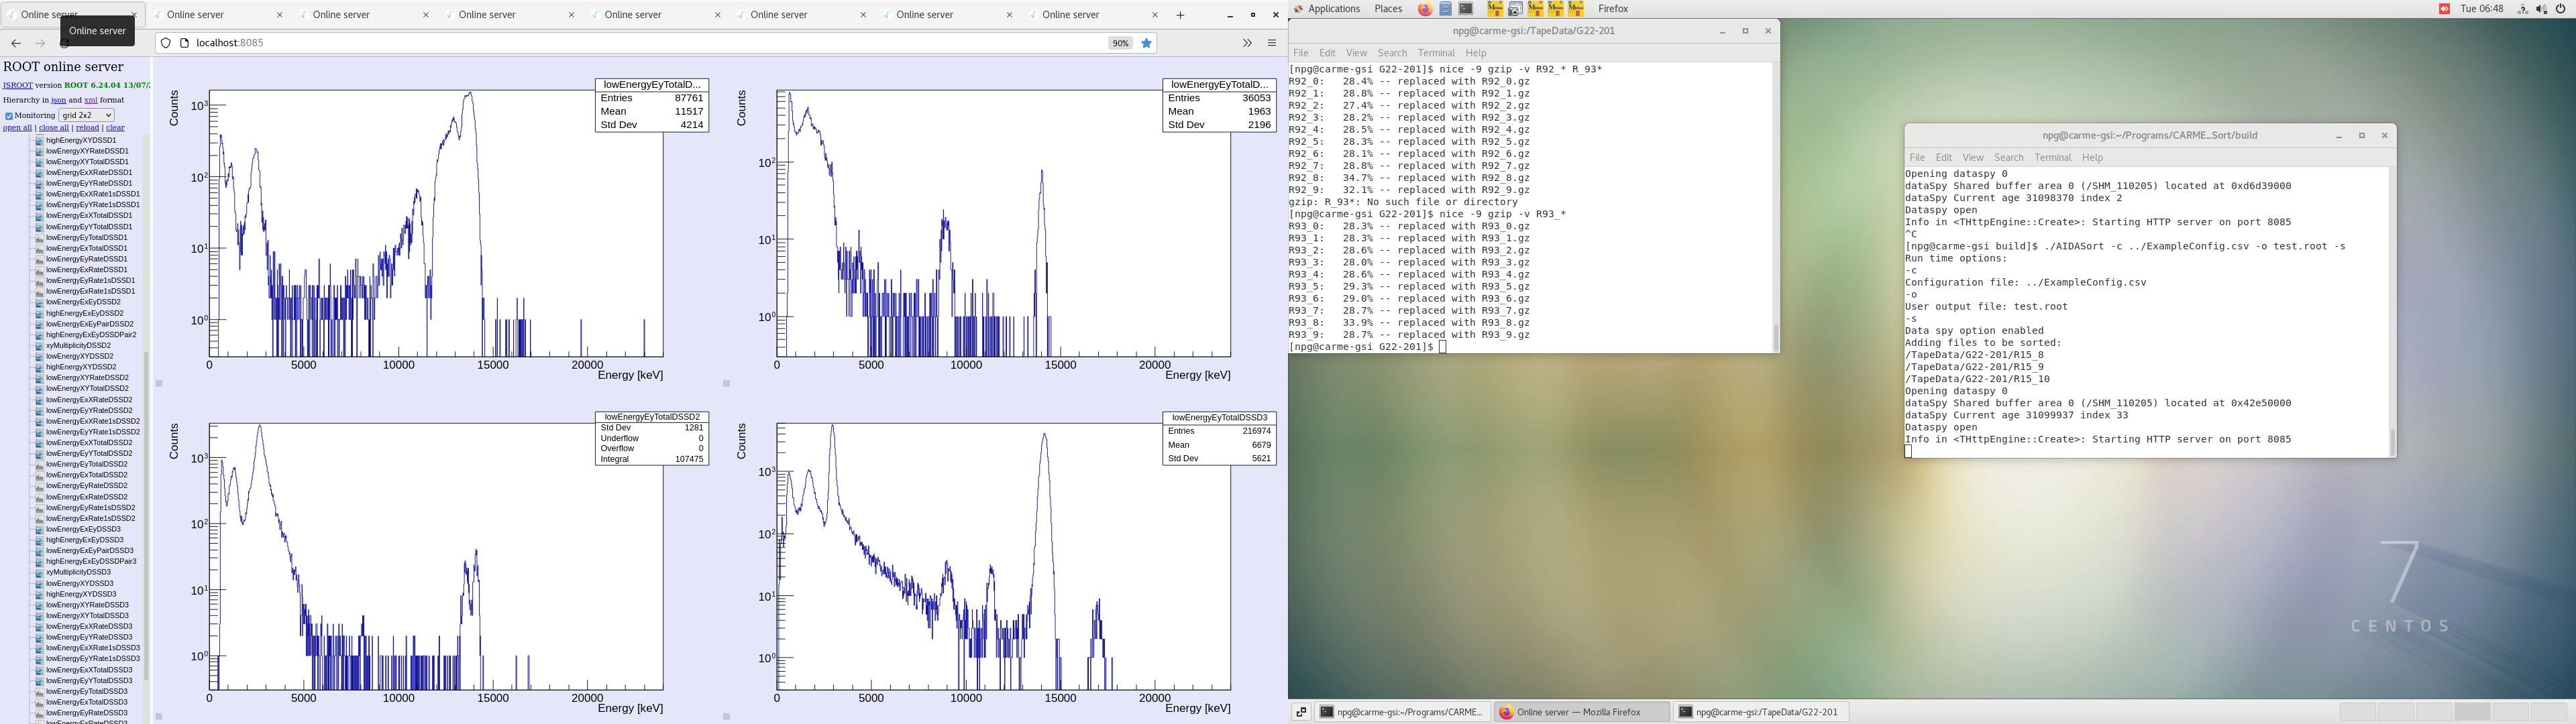This screenshot has width=2576, height=724.
Task: Expand the Firefox toolbar overflow chevron
Action: coord(1247,43)
